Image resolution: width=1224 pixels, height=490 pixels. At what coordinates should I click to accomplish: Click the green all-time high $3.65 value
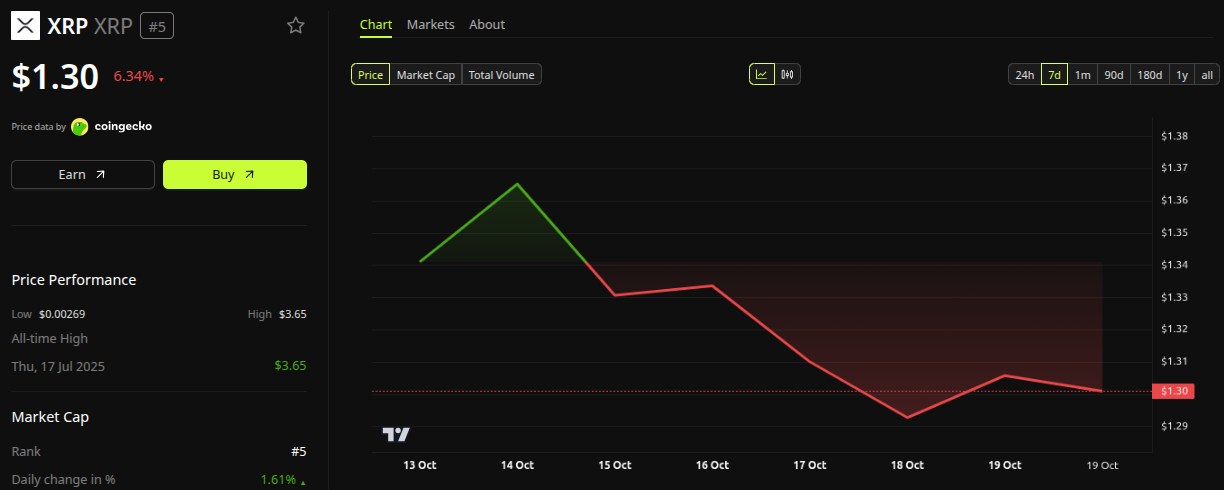[290, 365]
